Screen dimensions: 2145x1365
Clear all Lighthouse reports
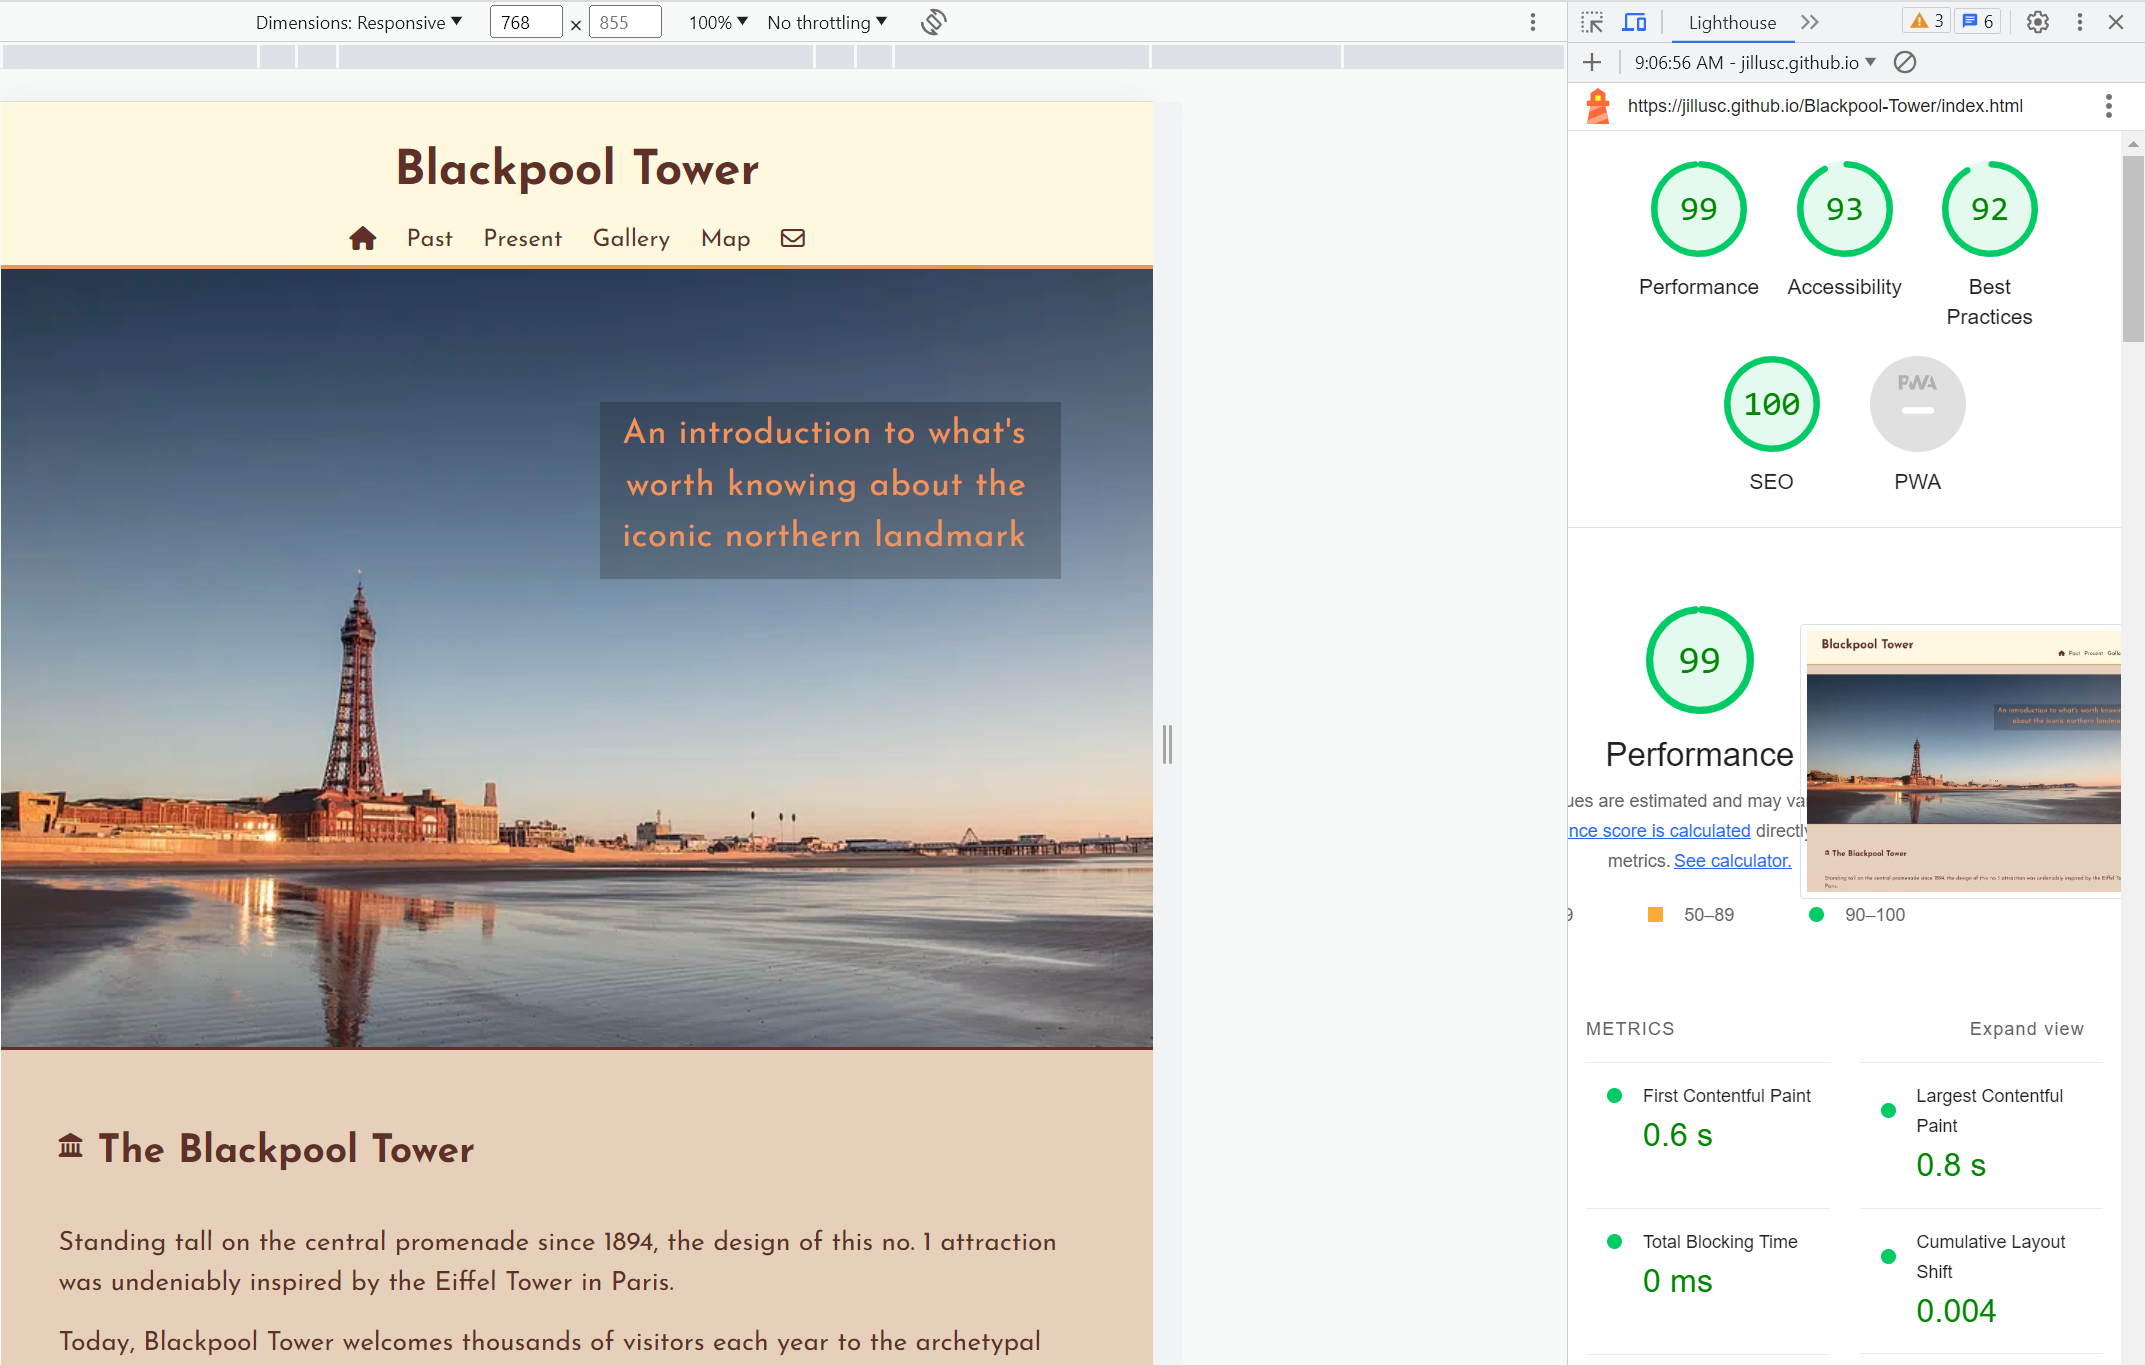coord(1904,62)
